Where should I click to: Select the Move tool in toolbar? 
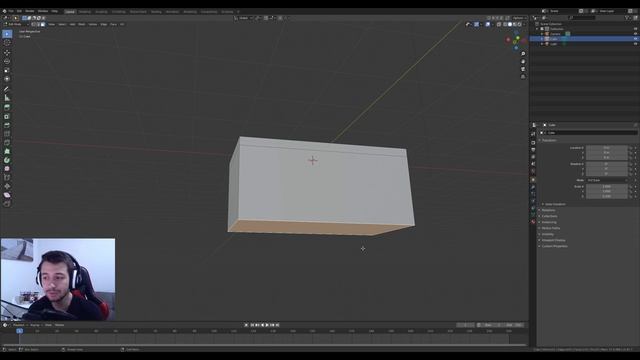[7, 53]
